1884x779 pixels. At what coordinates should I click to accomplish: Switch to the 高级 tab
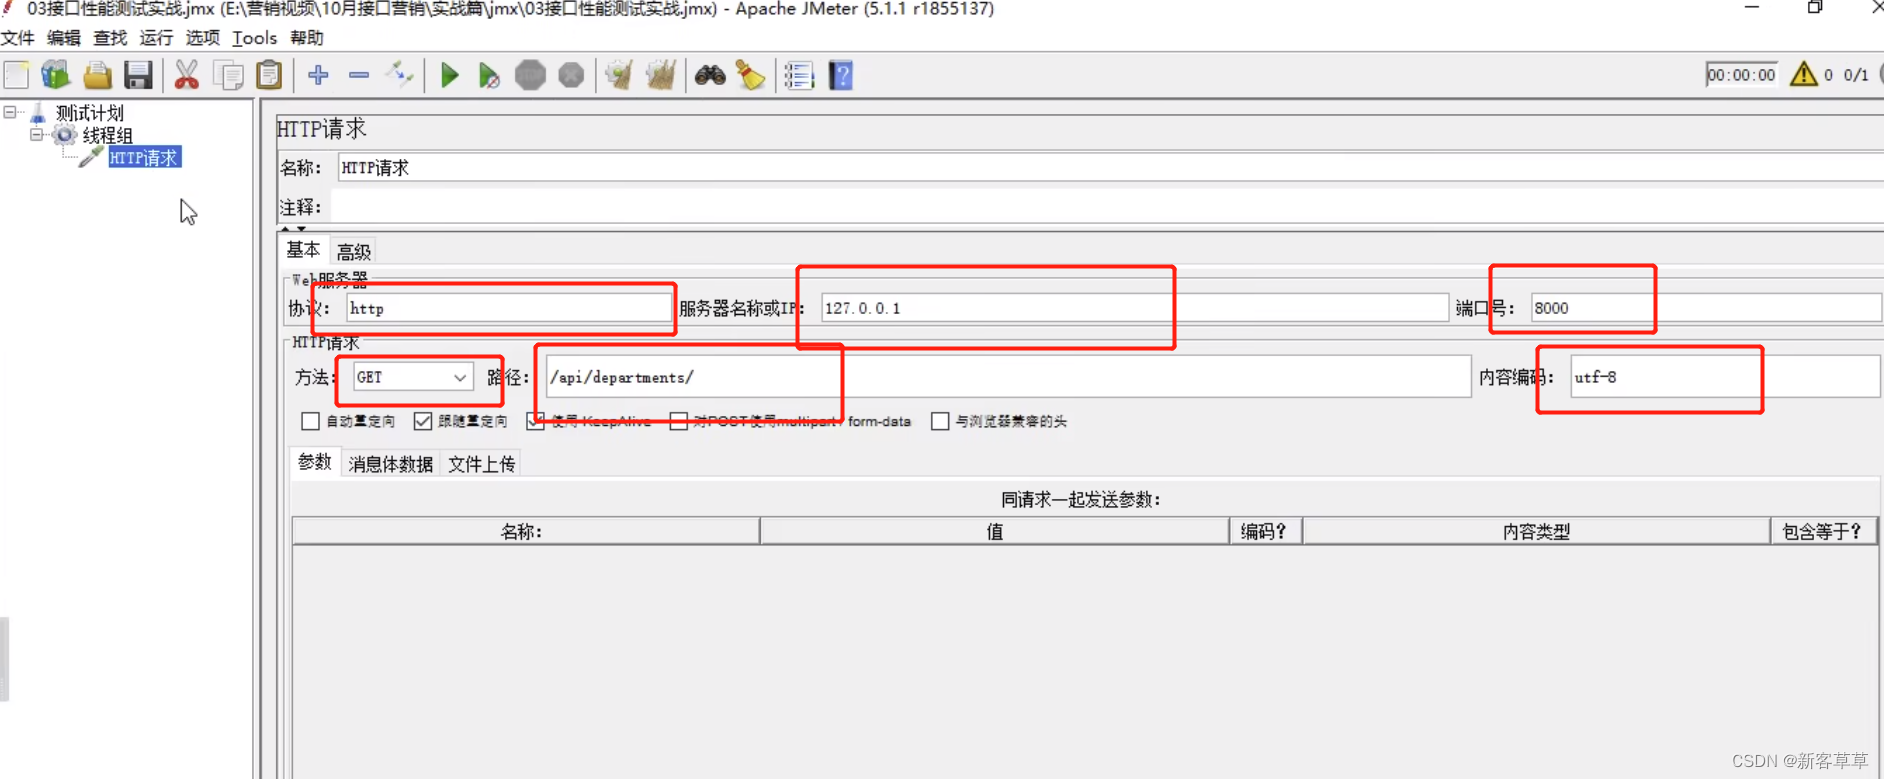pyautogui.click(x=354, y=251)
